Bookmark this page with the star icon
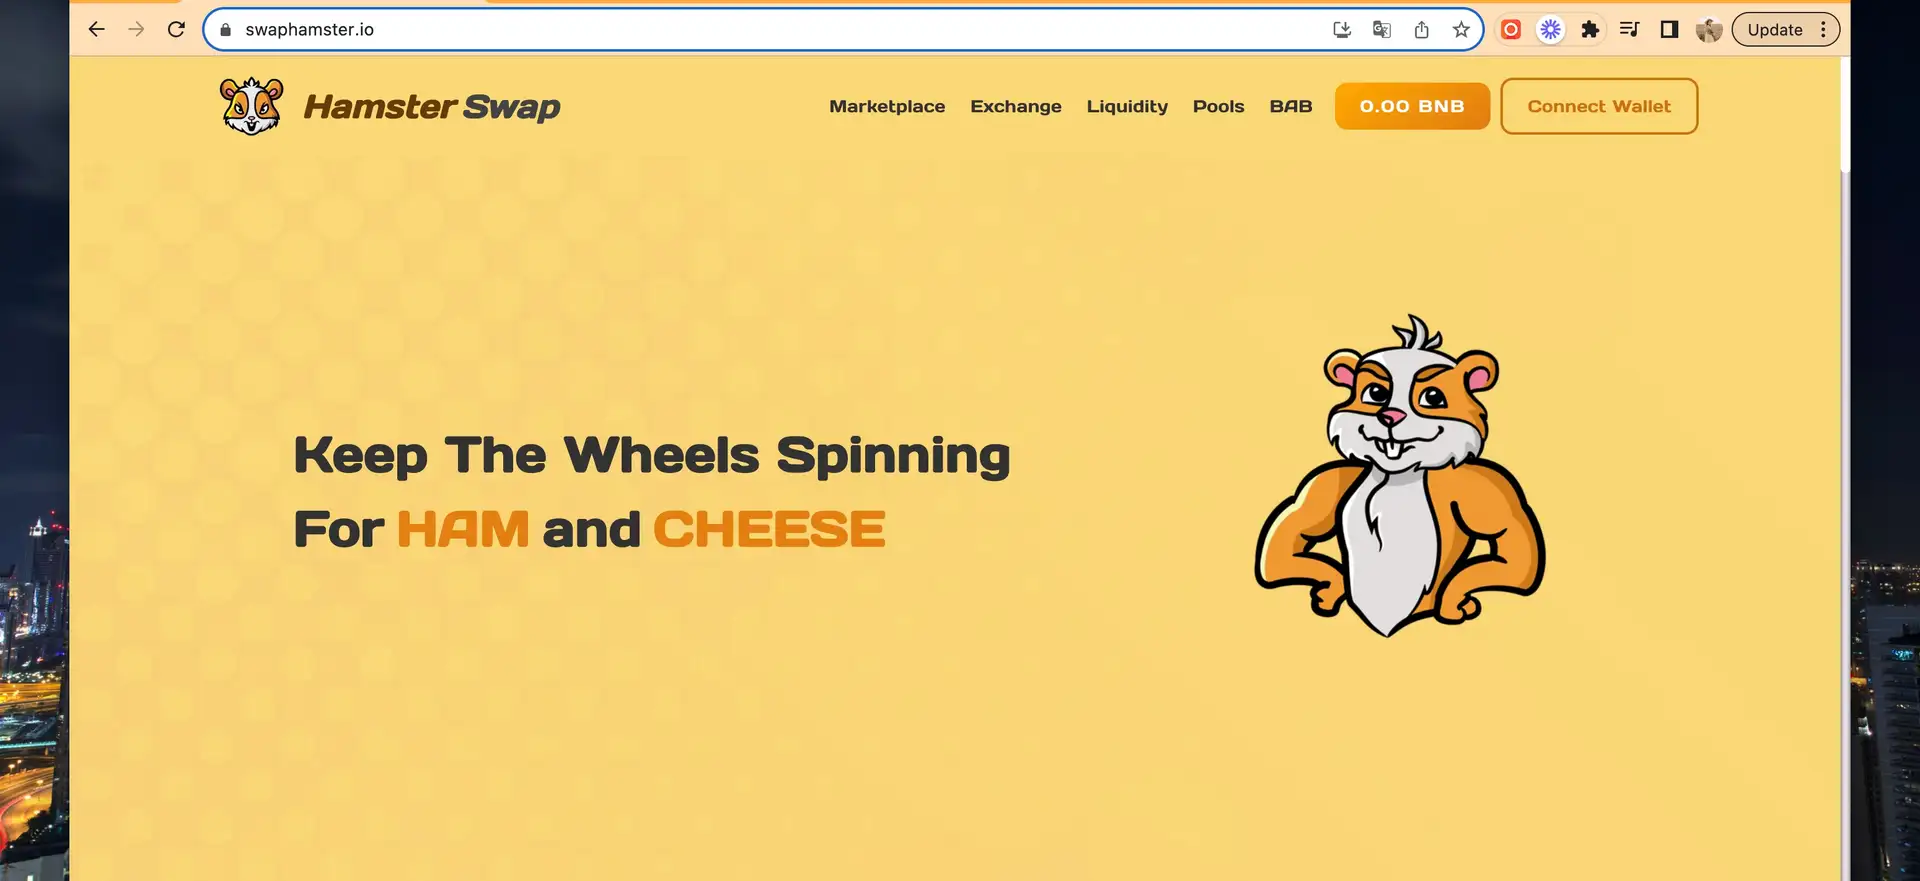 [x=1461, y=30]
